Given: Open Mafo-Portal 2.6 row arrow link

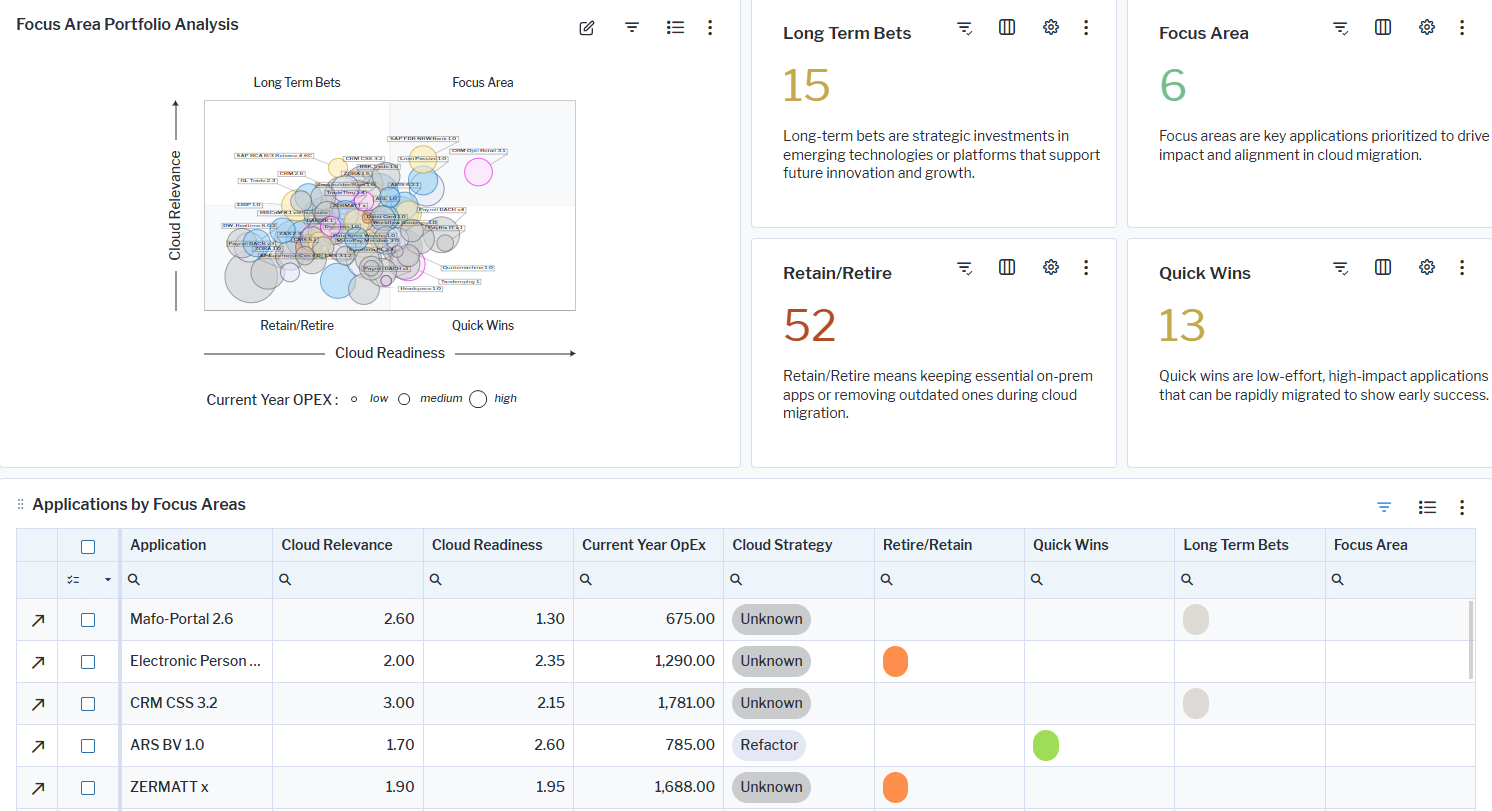Looking at the screenshot, I should pos(38,620).
